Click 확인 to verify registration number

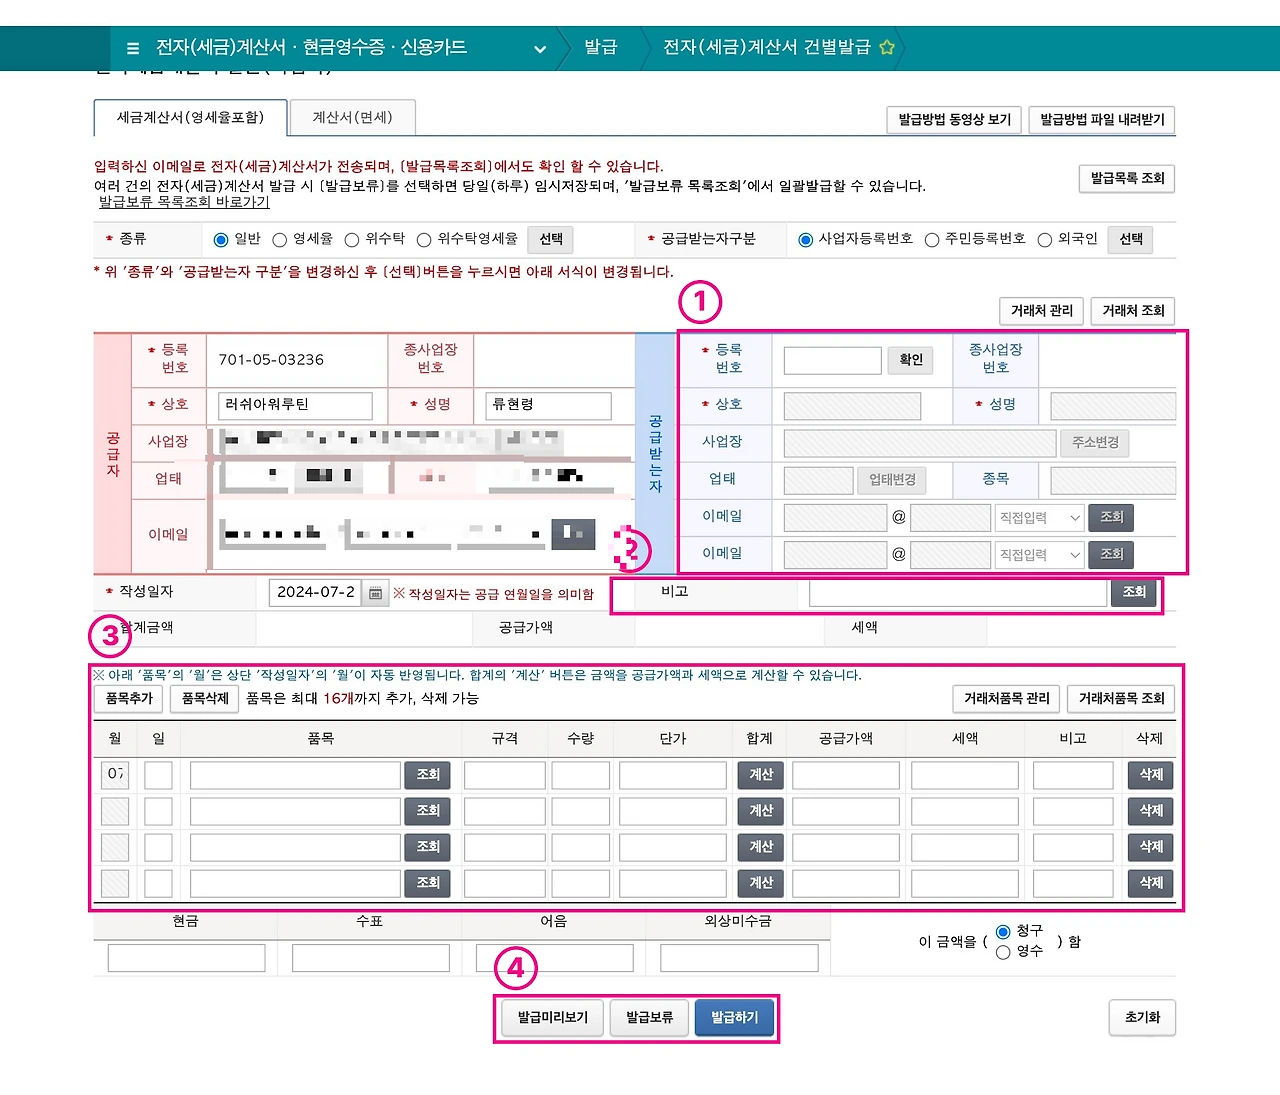[909, 360]
